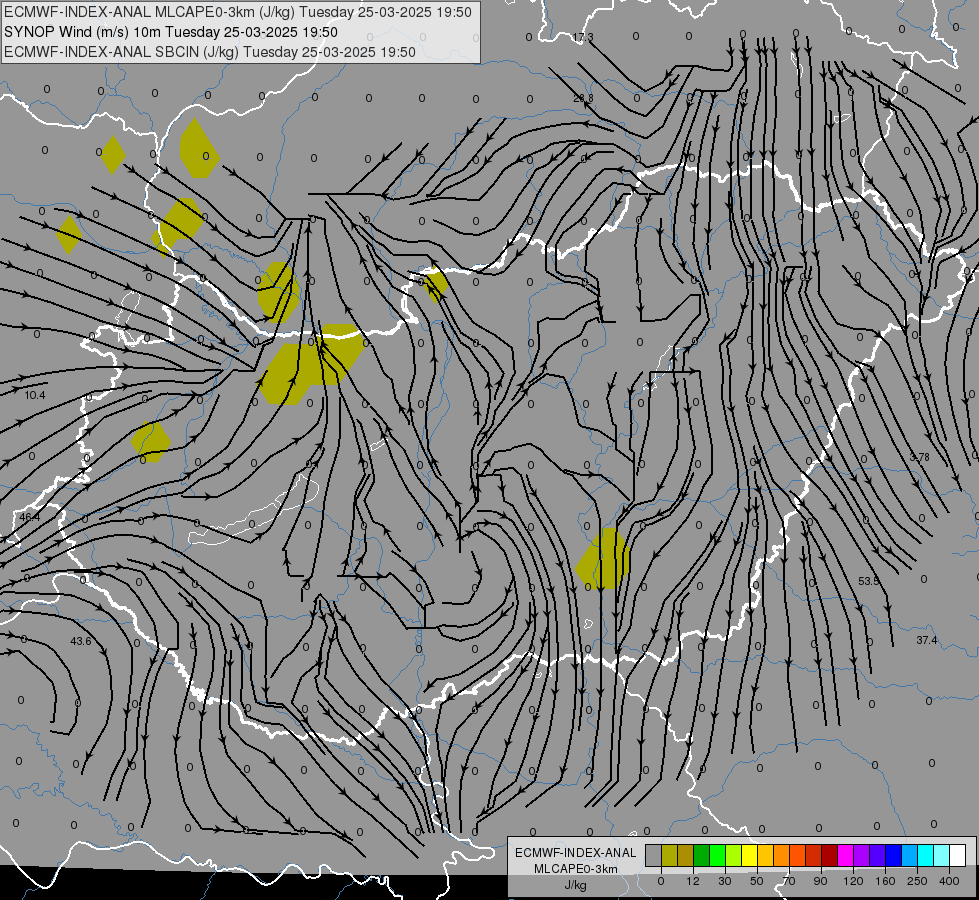Click the white legend swatch
Screen dimensions: 979x900
(x=958, y=855)
